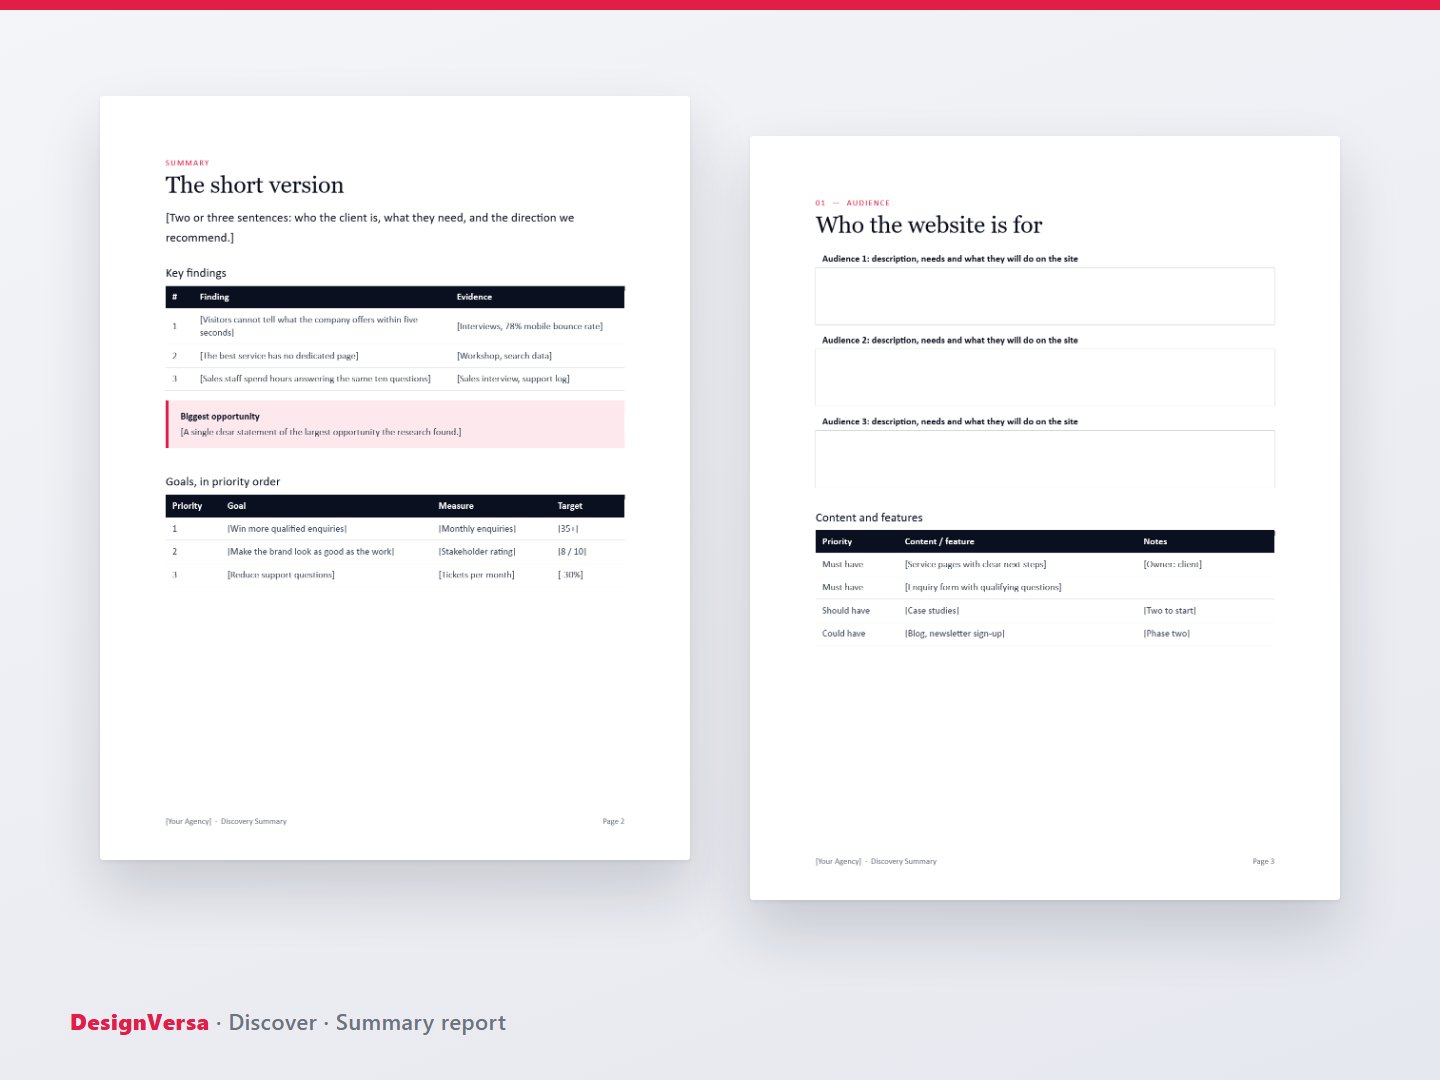Image resolution: width=1440 pixels, height=1080 pixels.
Task: Click the "Owner: client" notes cell
Action: click(1172, 565)
